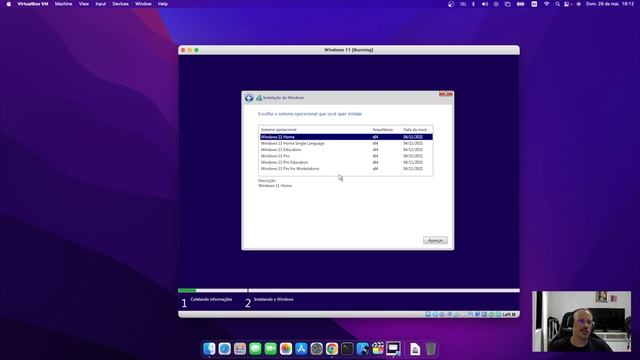Open Final Cut Pro from the Dock
640x360 pixels.
point(378,349)
